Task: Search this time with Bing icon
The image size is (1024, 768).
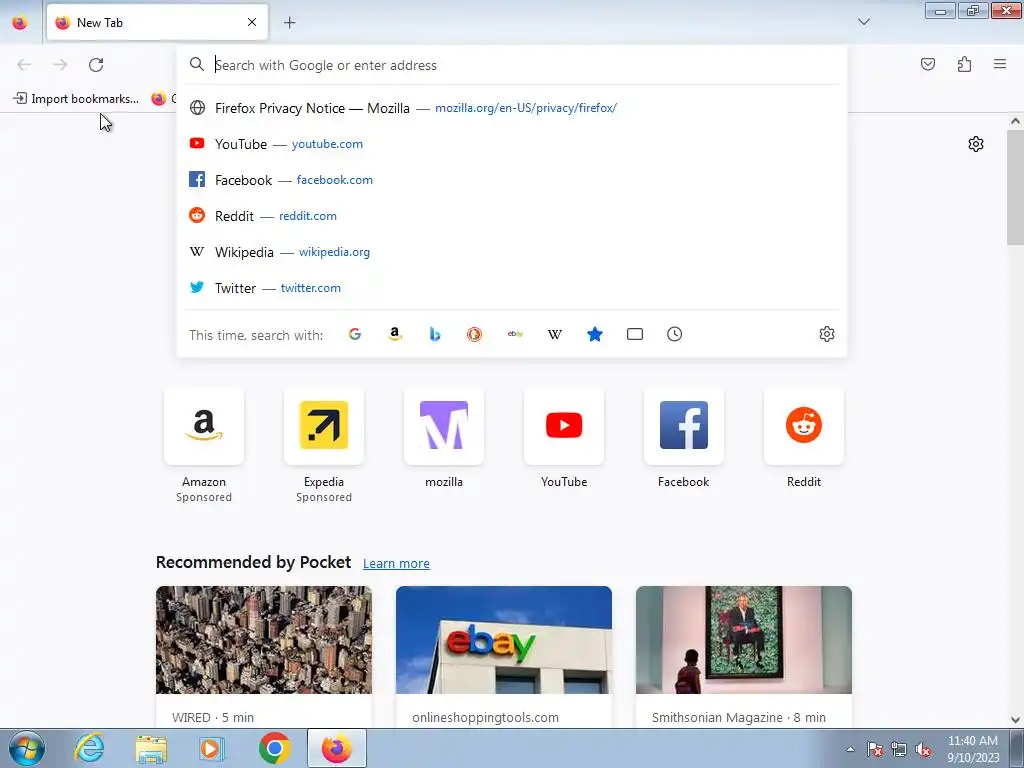Action: (x=435, y=334)
